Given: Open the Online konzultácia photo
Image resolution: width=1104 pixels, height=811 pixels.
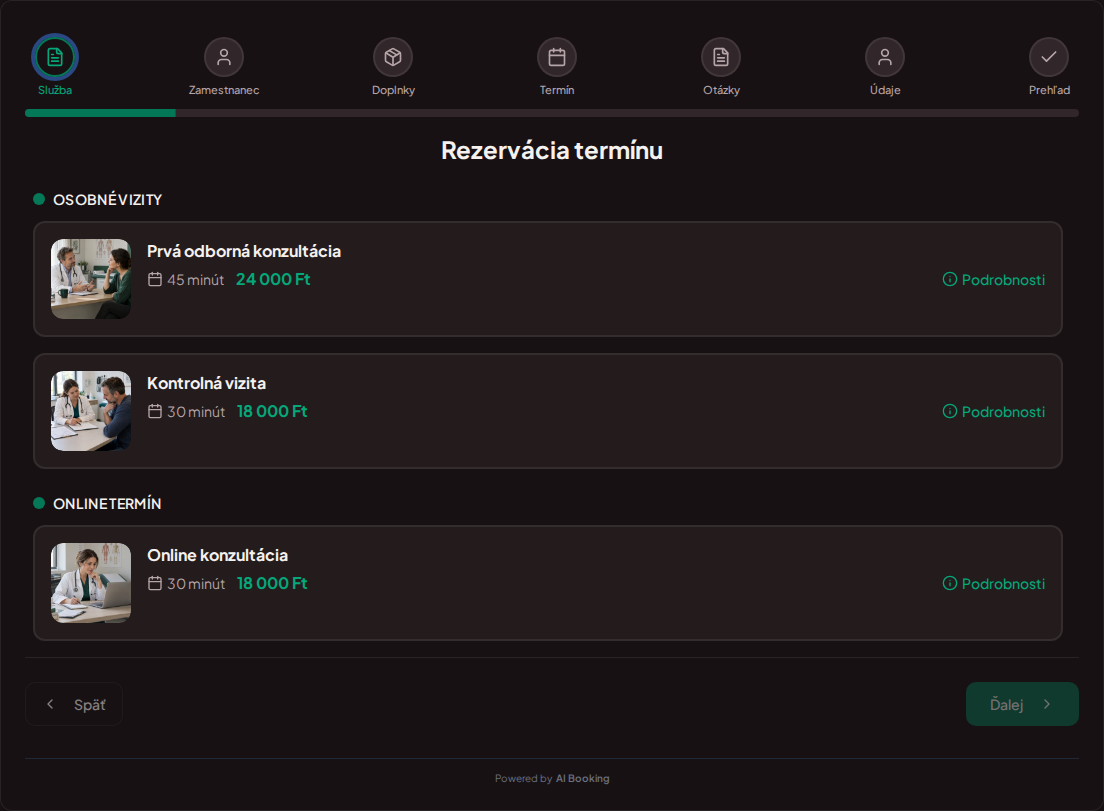Looking at the screenshot, I should (x=91, y=583).
